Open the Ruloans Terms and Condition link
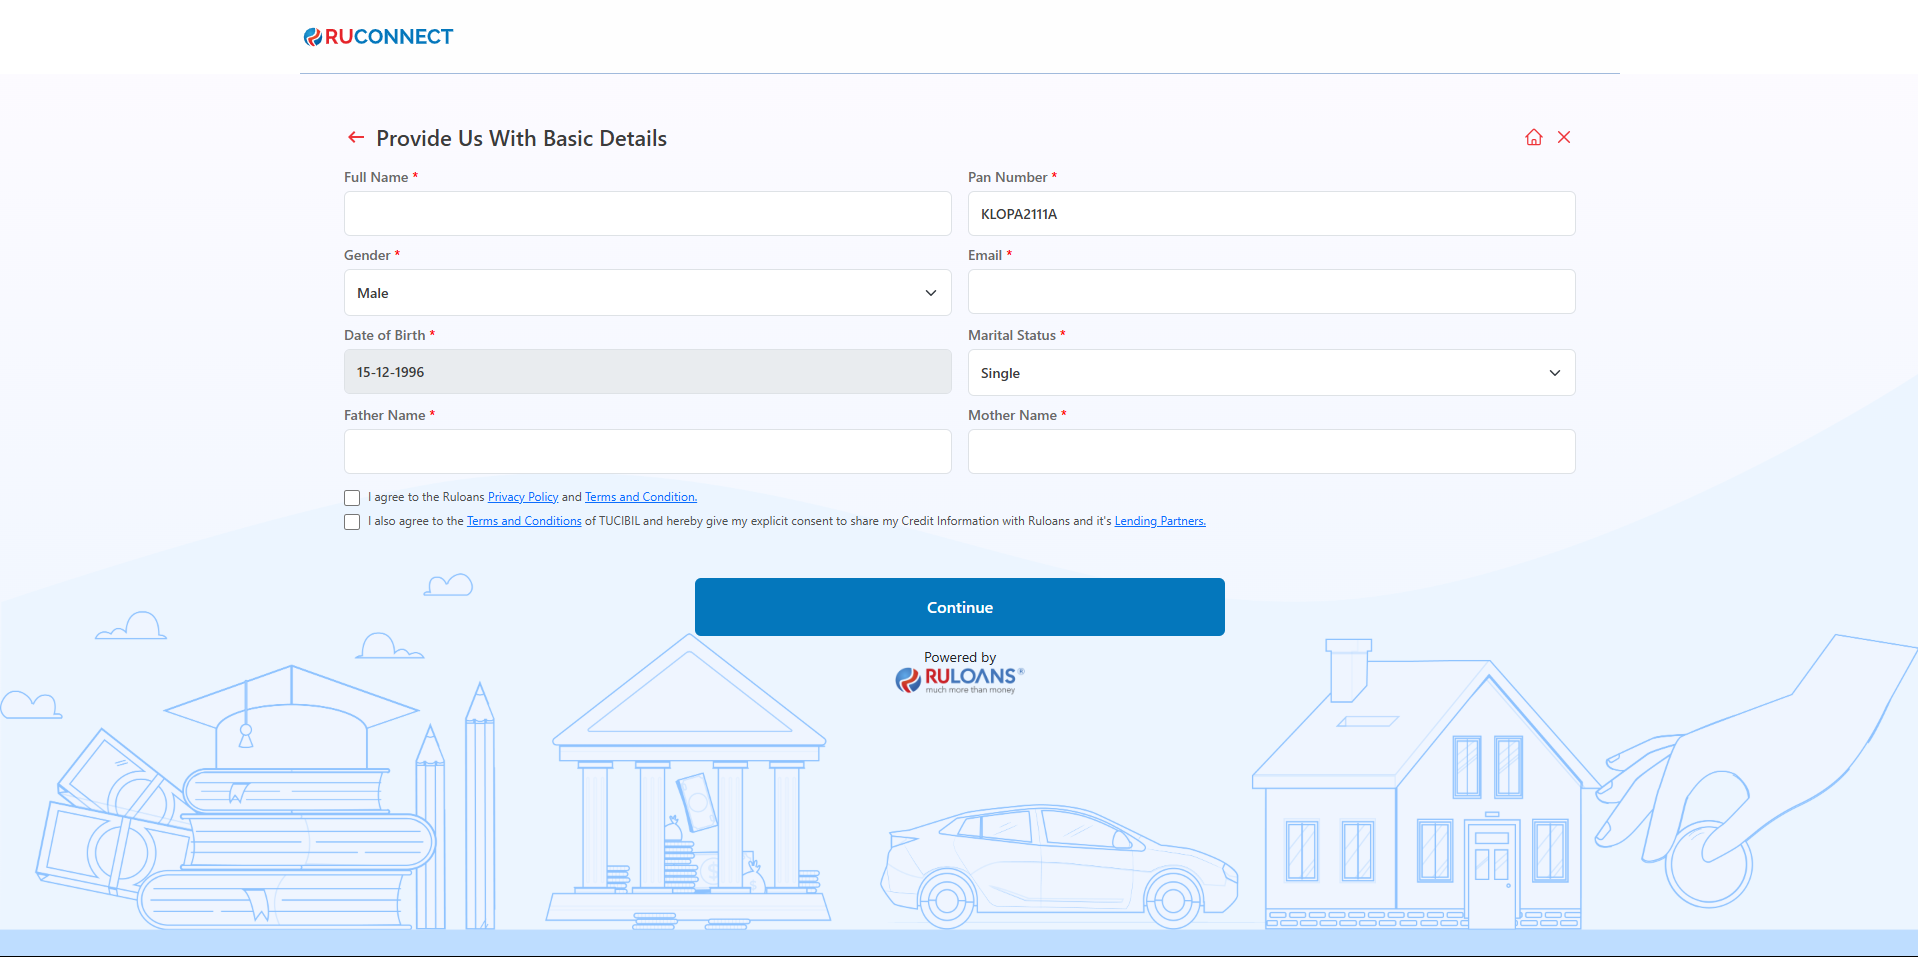Screen dimensions: 1918x957 click(640, 497)
